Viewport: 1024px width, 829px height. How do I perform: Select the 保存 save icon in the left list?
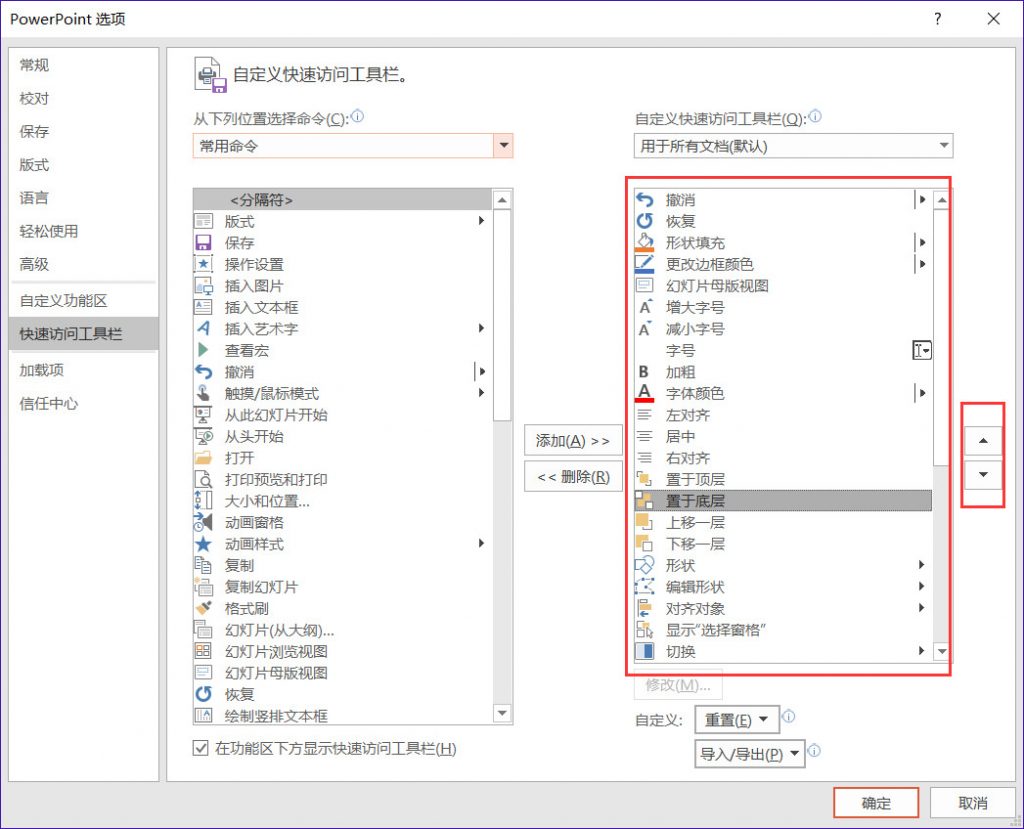(203, 243)
